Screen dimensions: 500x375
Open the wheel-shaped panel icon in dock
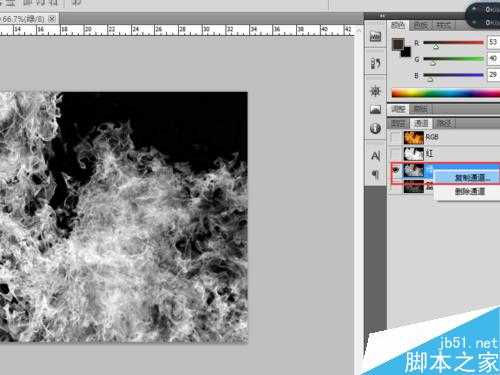(375, 91)
